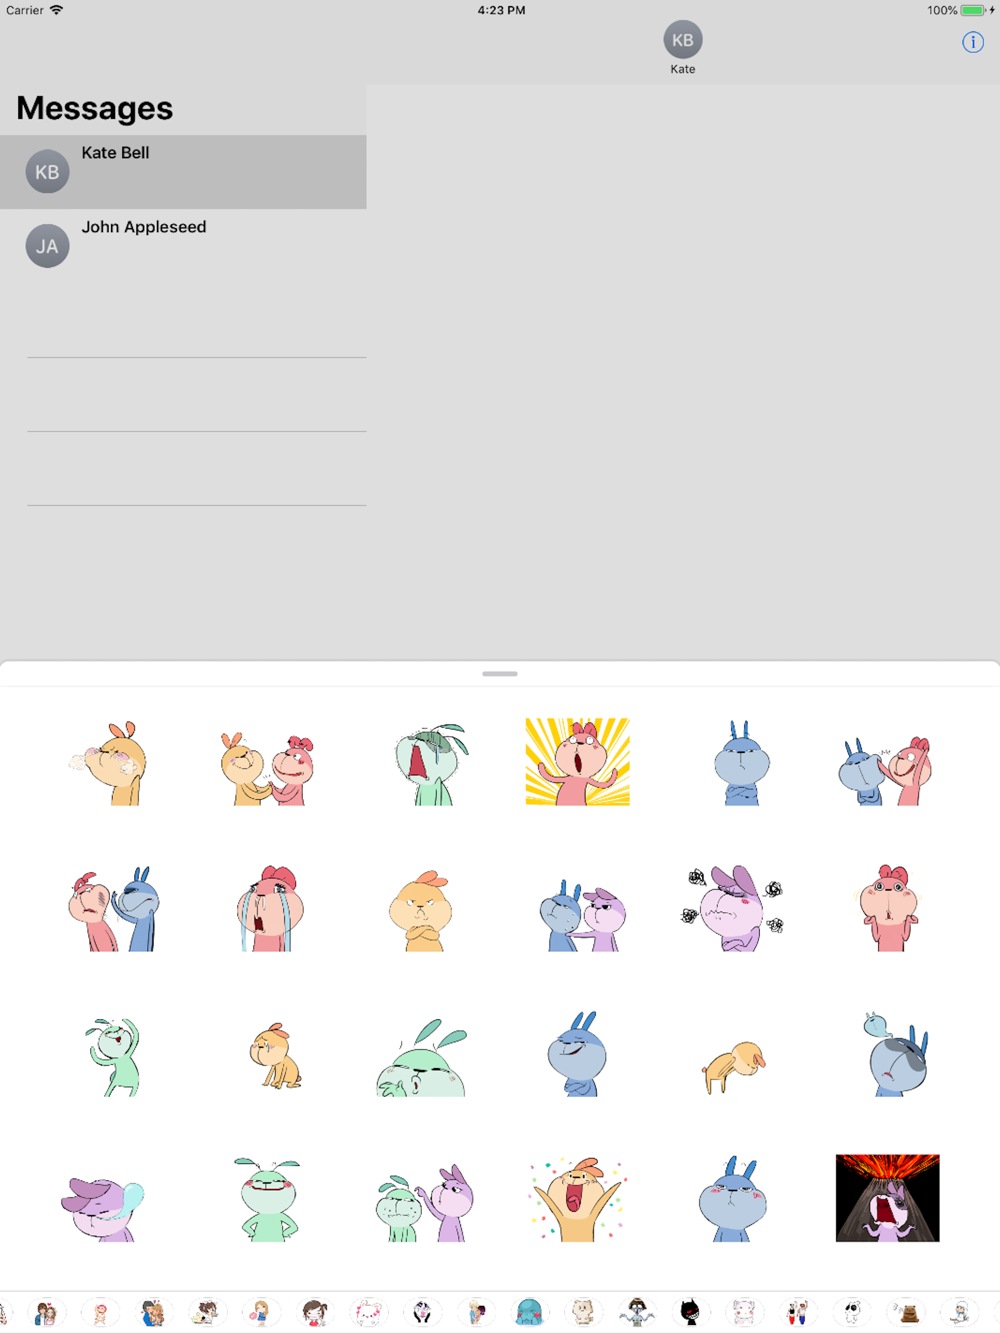Pick the angry purple bunny with scribbles sticker
Viewport: 1000px width, 1334px height.
coord(734,908)
